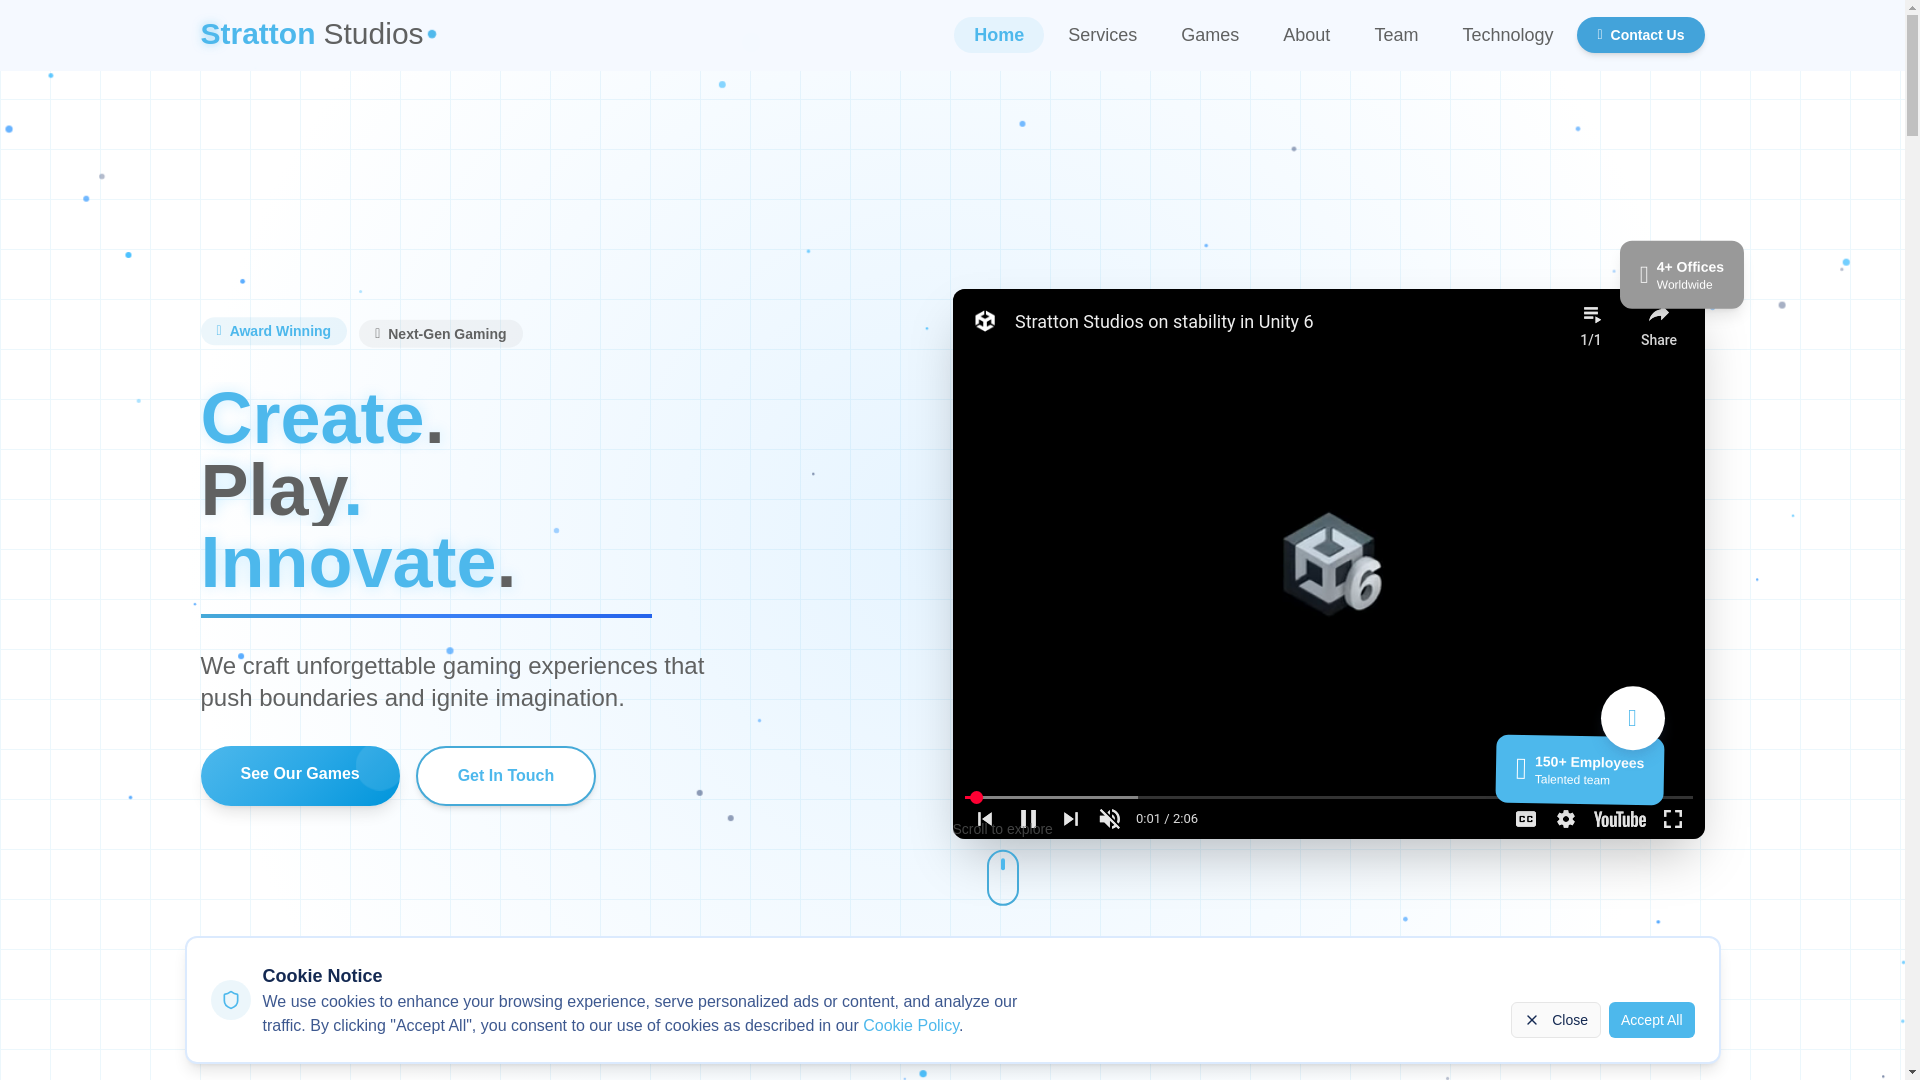Viewport: 1920px width, 1080px height.
Task: Open the Technology nav item
Action: (x=1507, y=35)
